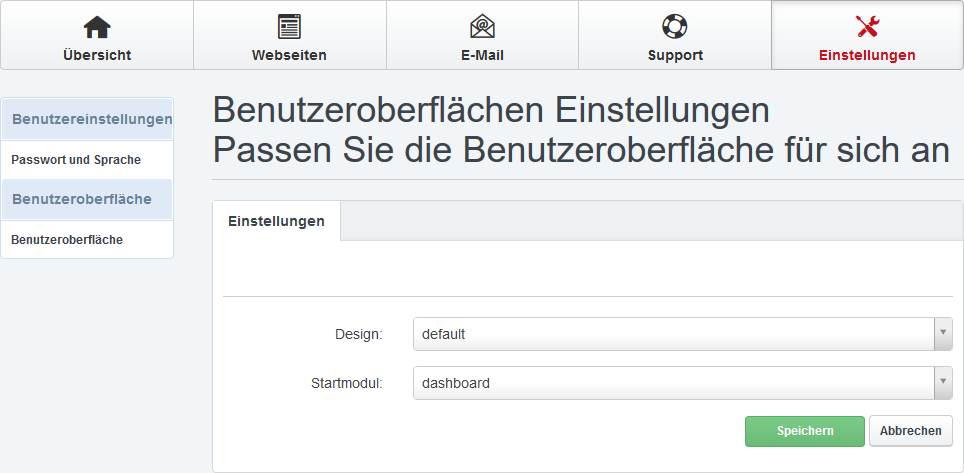This screenshot has height=473, width=964.
Task: Click the Webseiten page layout icon
Action: point(289,27)
